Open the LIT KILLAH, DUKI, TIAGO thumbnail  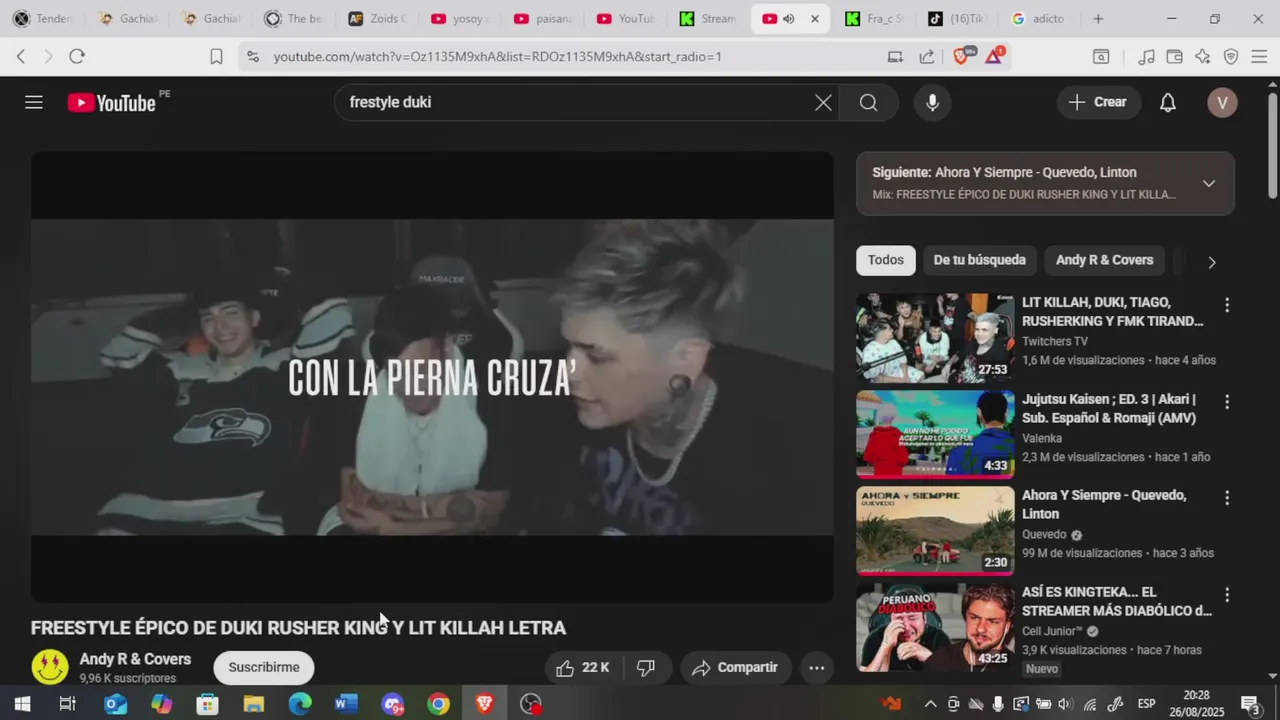point(935,338)
